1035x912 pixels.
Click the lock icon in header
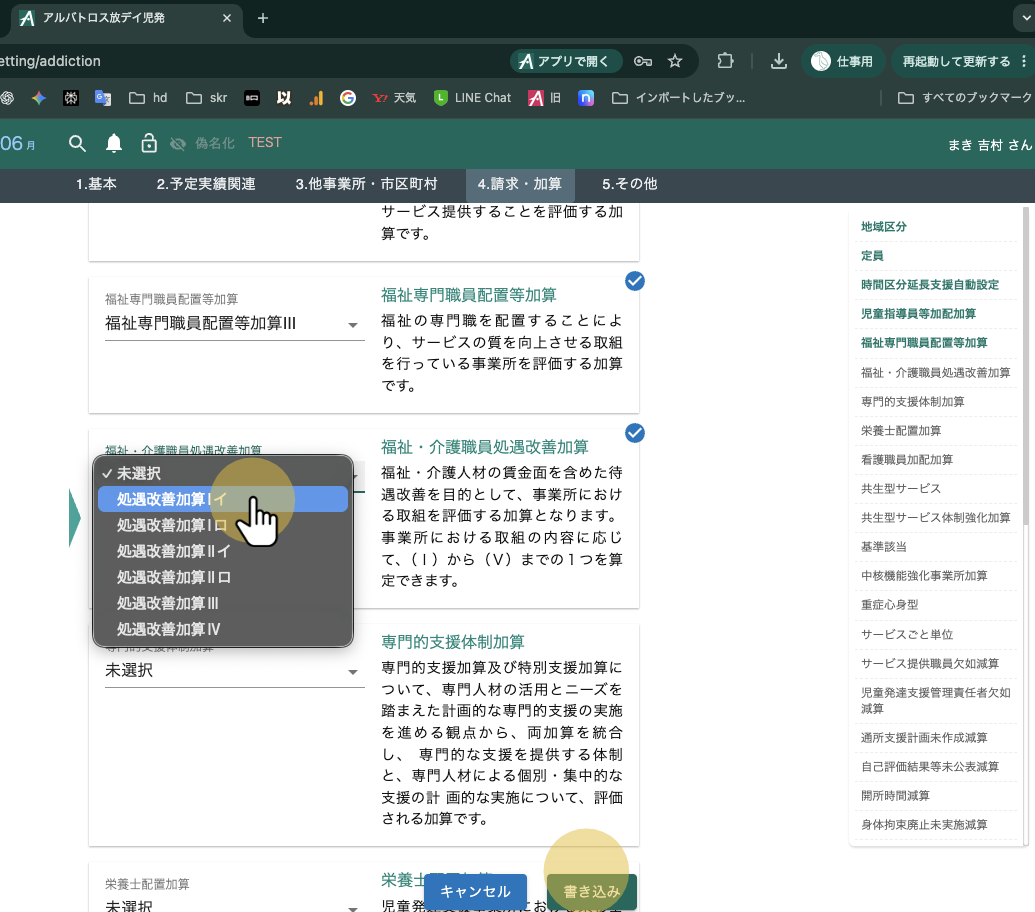point(149,143)
